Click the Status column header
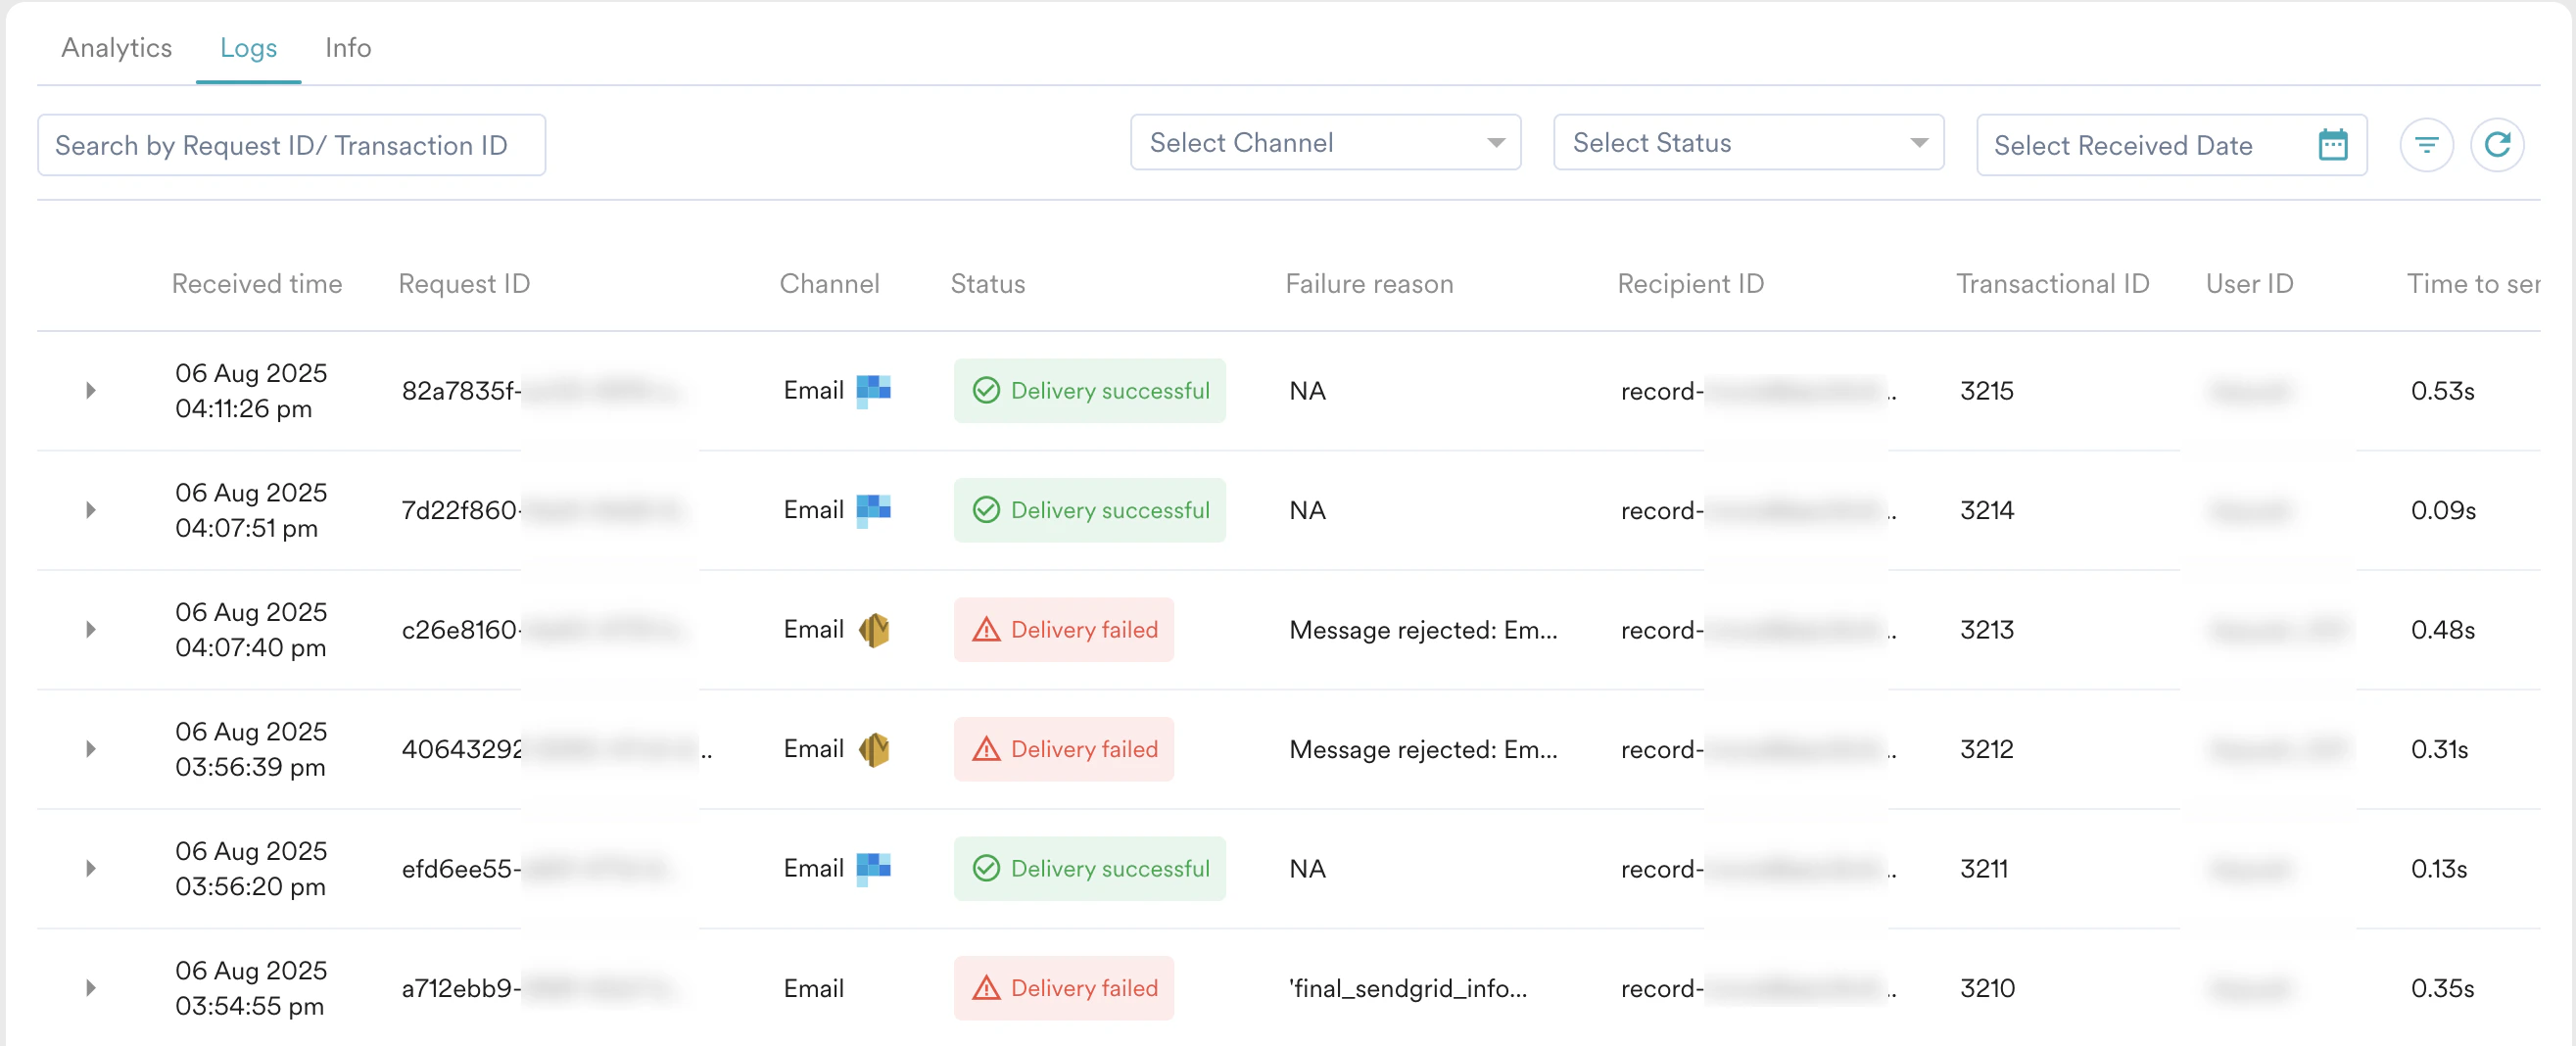This screenshot has width=2576, height=1046. click(x=988, y=284)
